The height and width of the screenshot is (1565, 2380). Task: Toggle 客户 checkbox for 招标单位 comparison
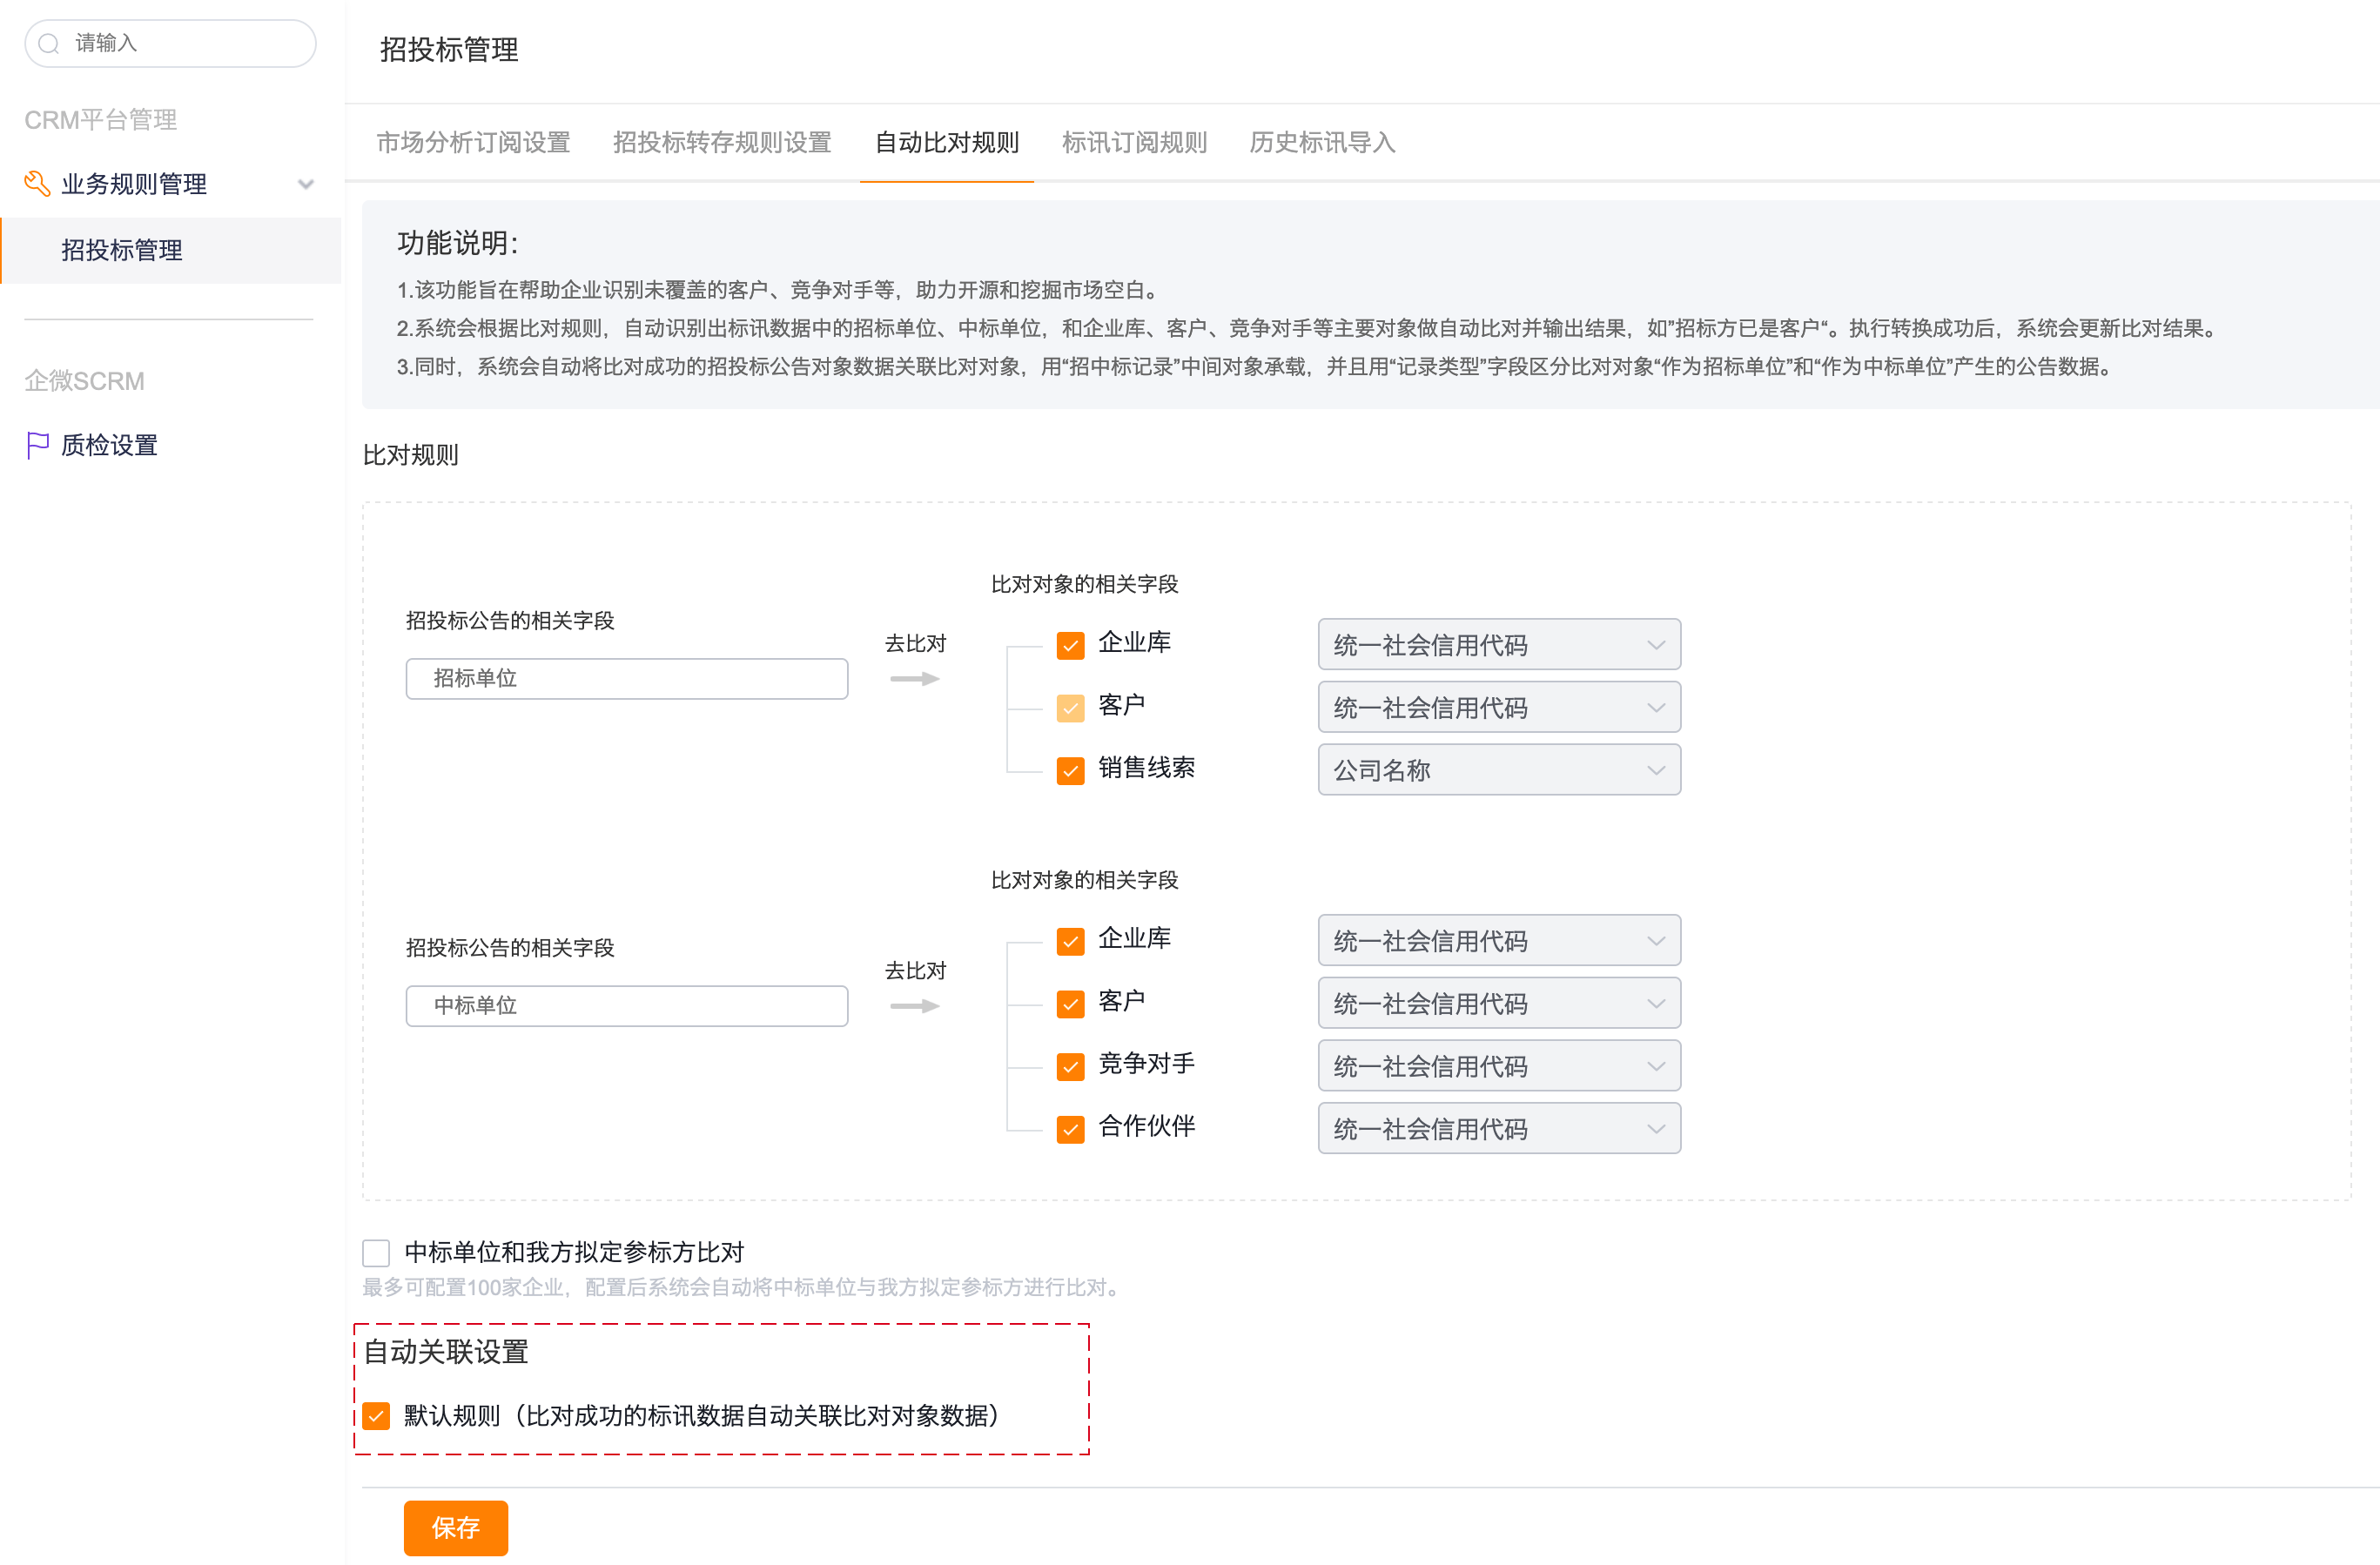[x=1070, y=708]
